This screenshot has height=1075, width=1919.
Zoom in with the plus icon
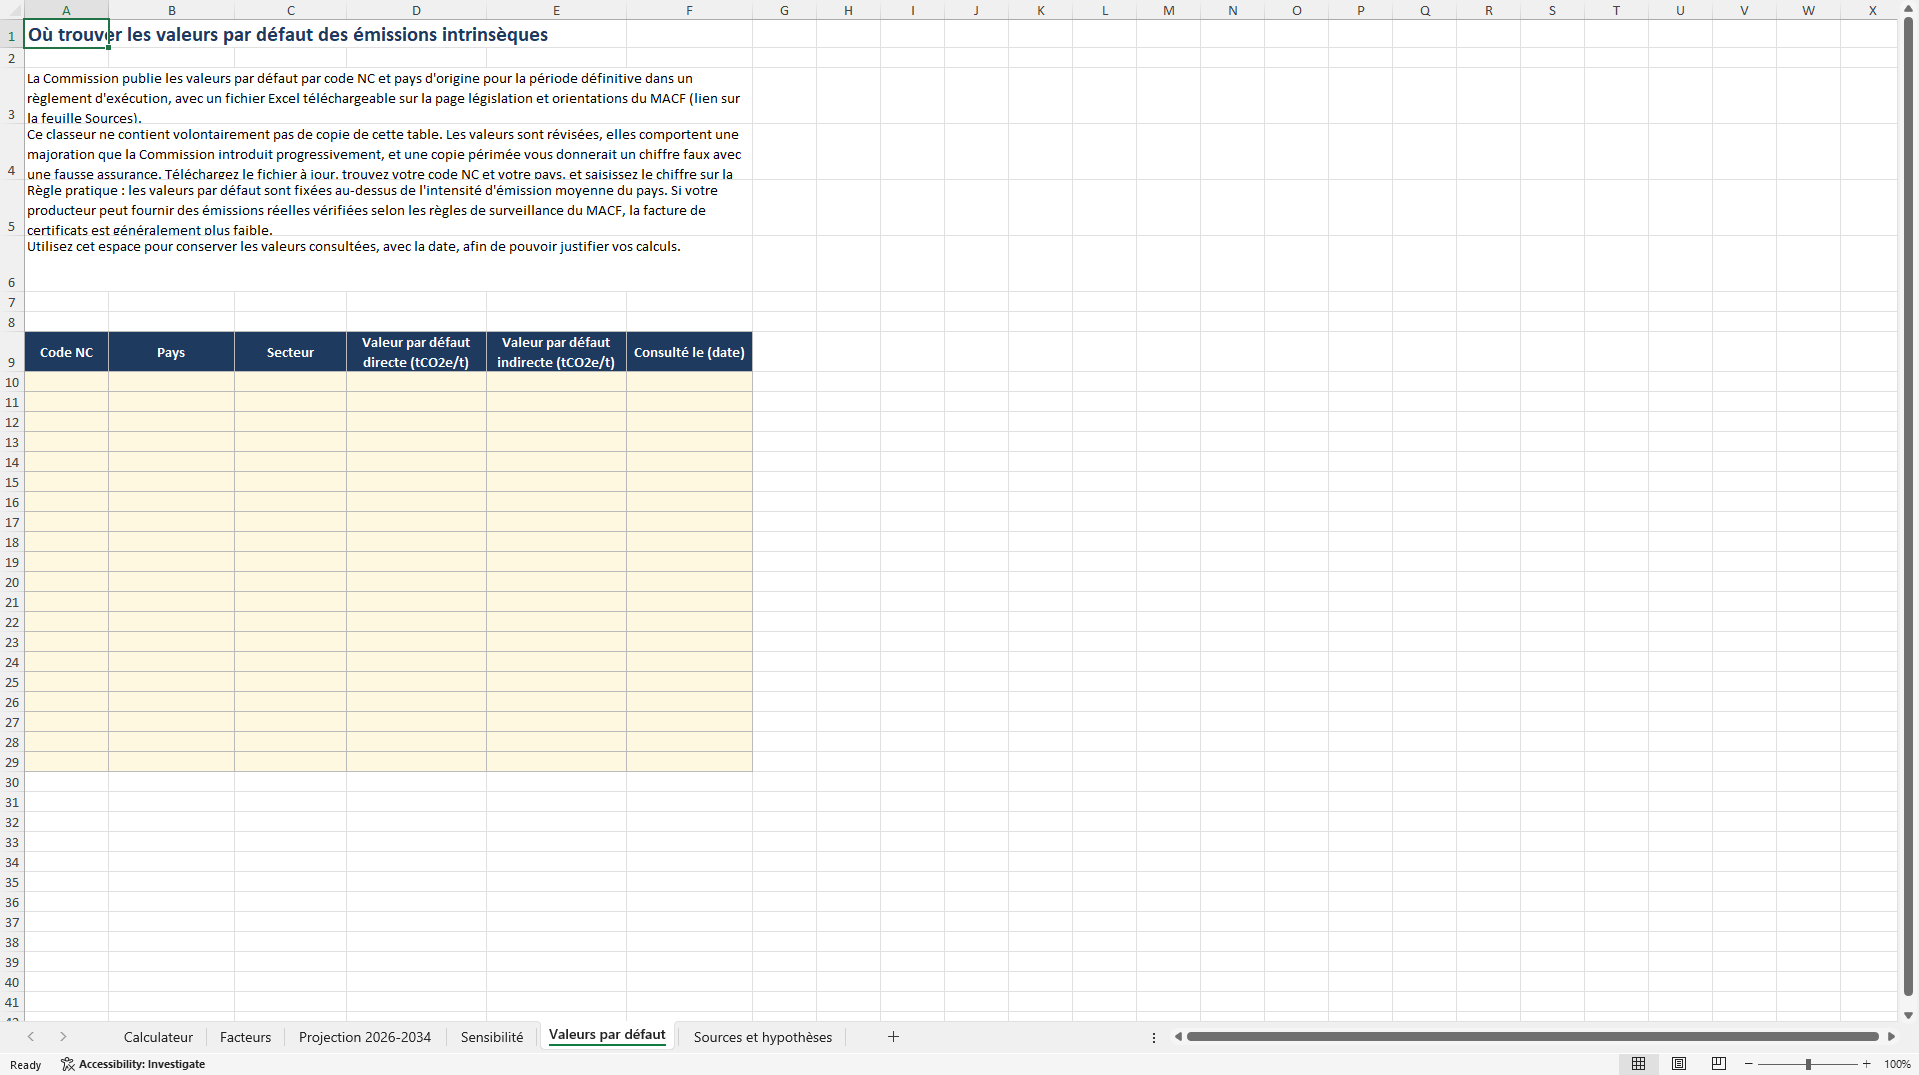pyautogui.click(x=1867, y=1064)
